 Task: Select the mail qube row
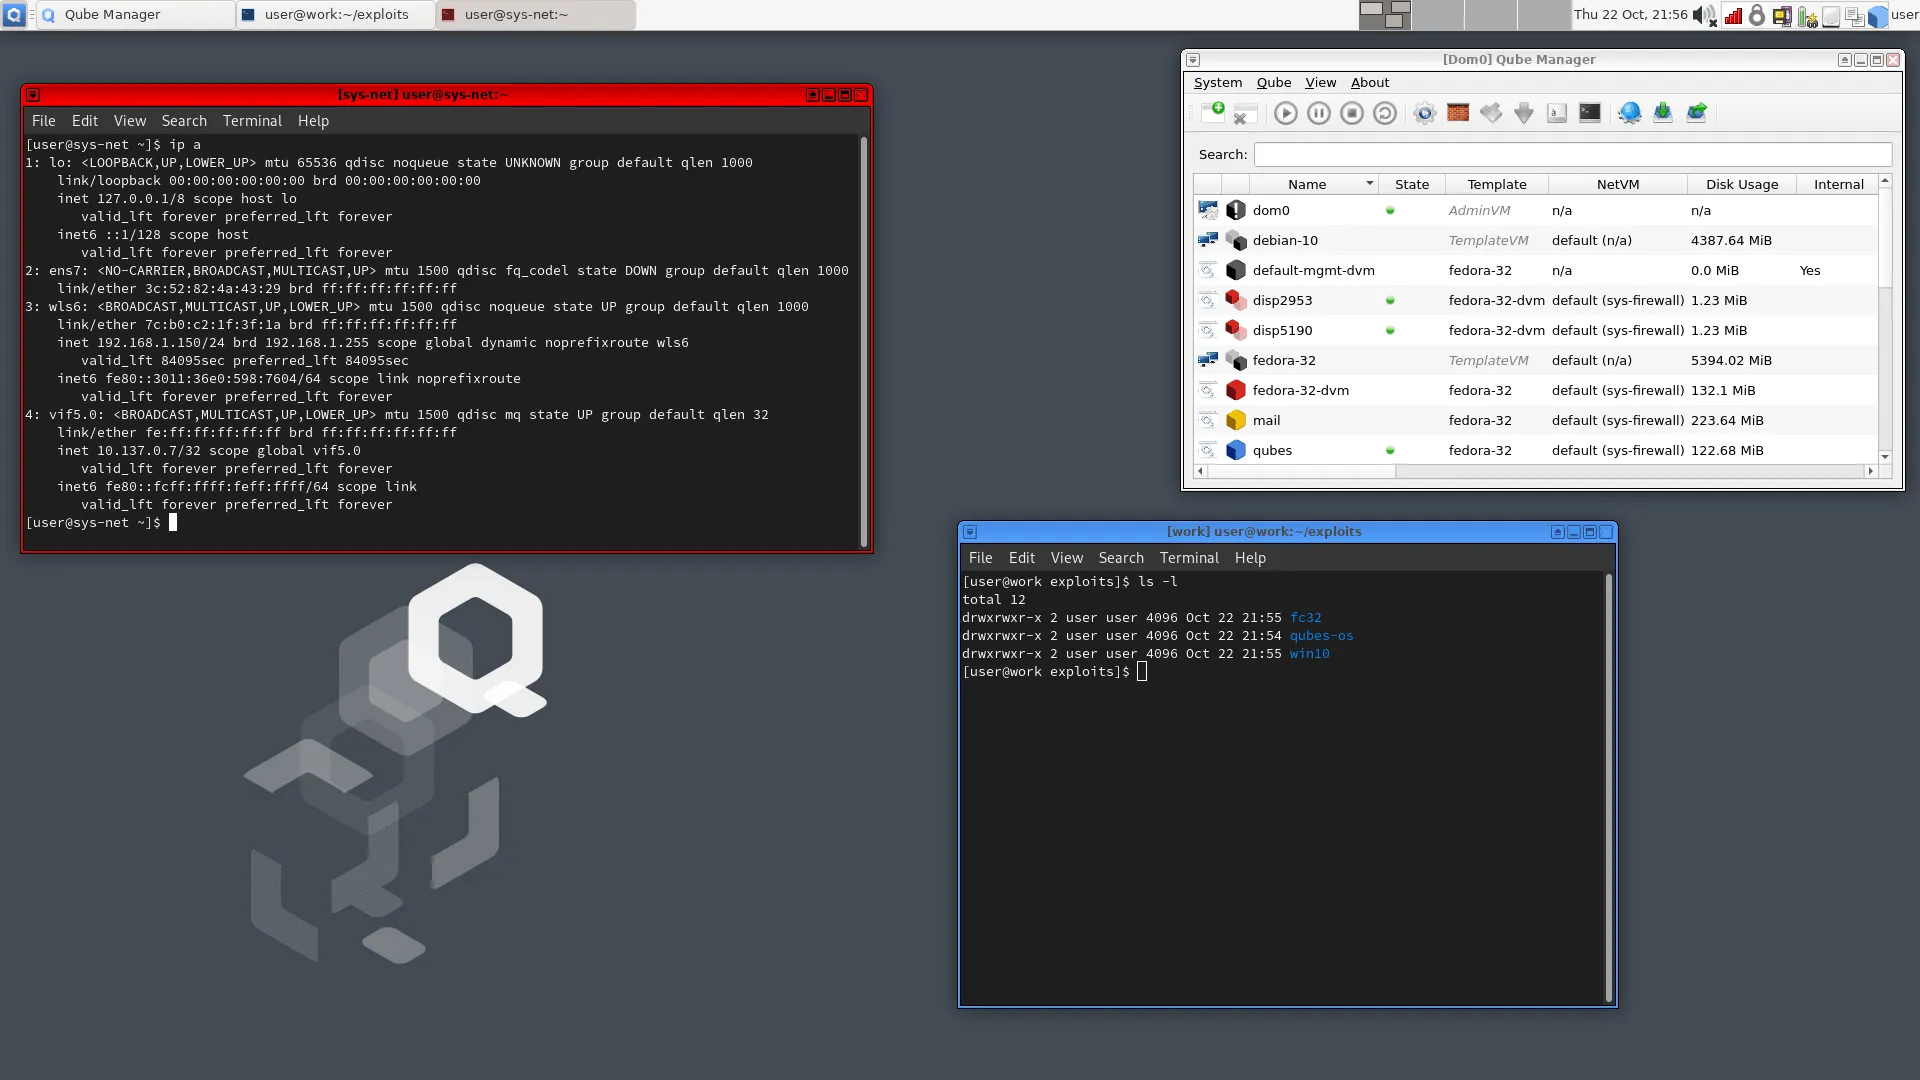point(1535,420)
